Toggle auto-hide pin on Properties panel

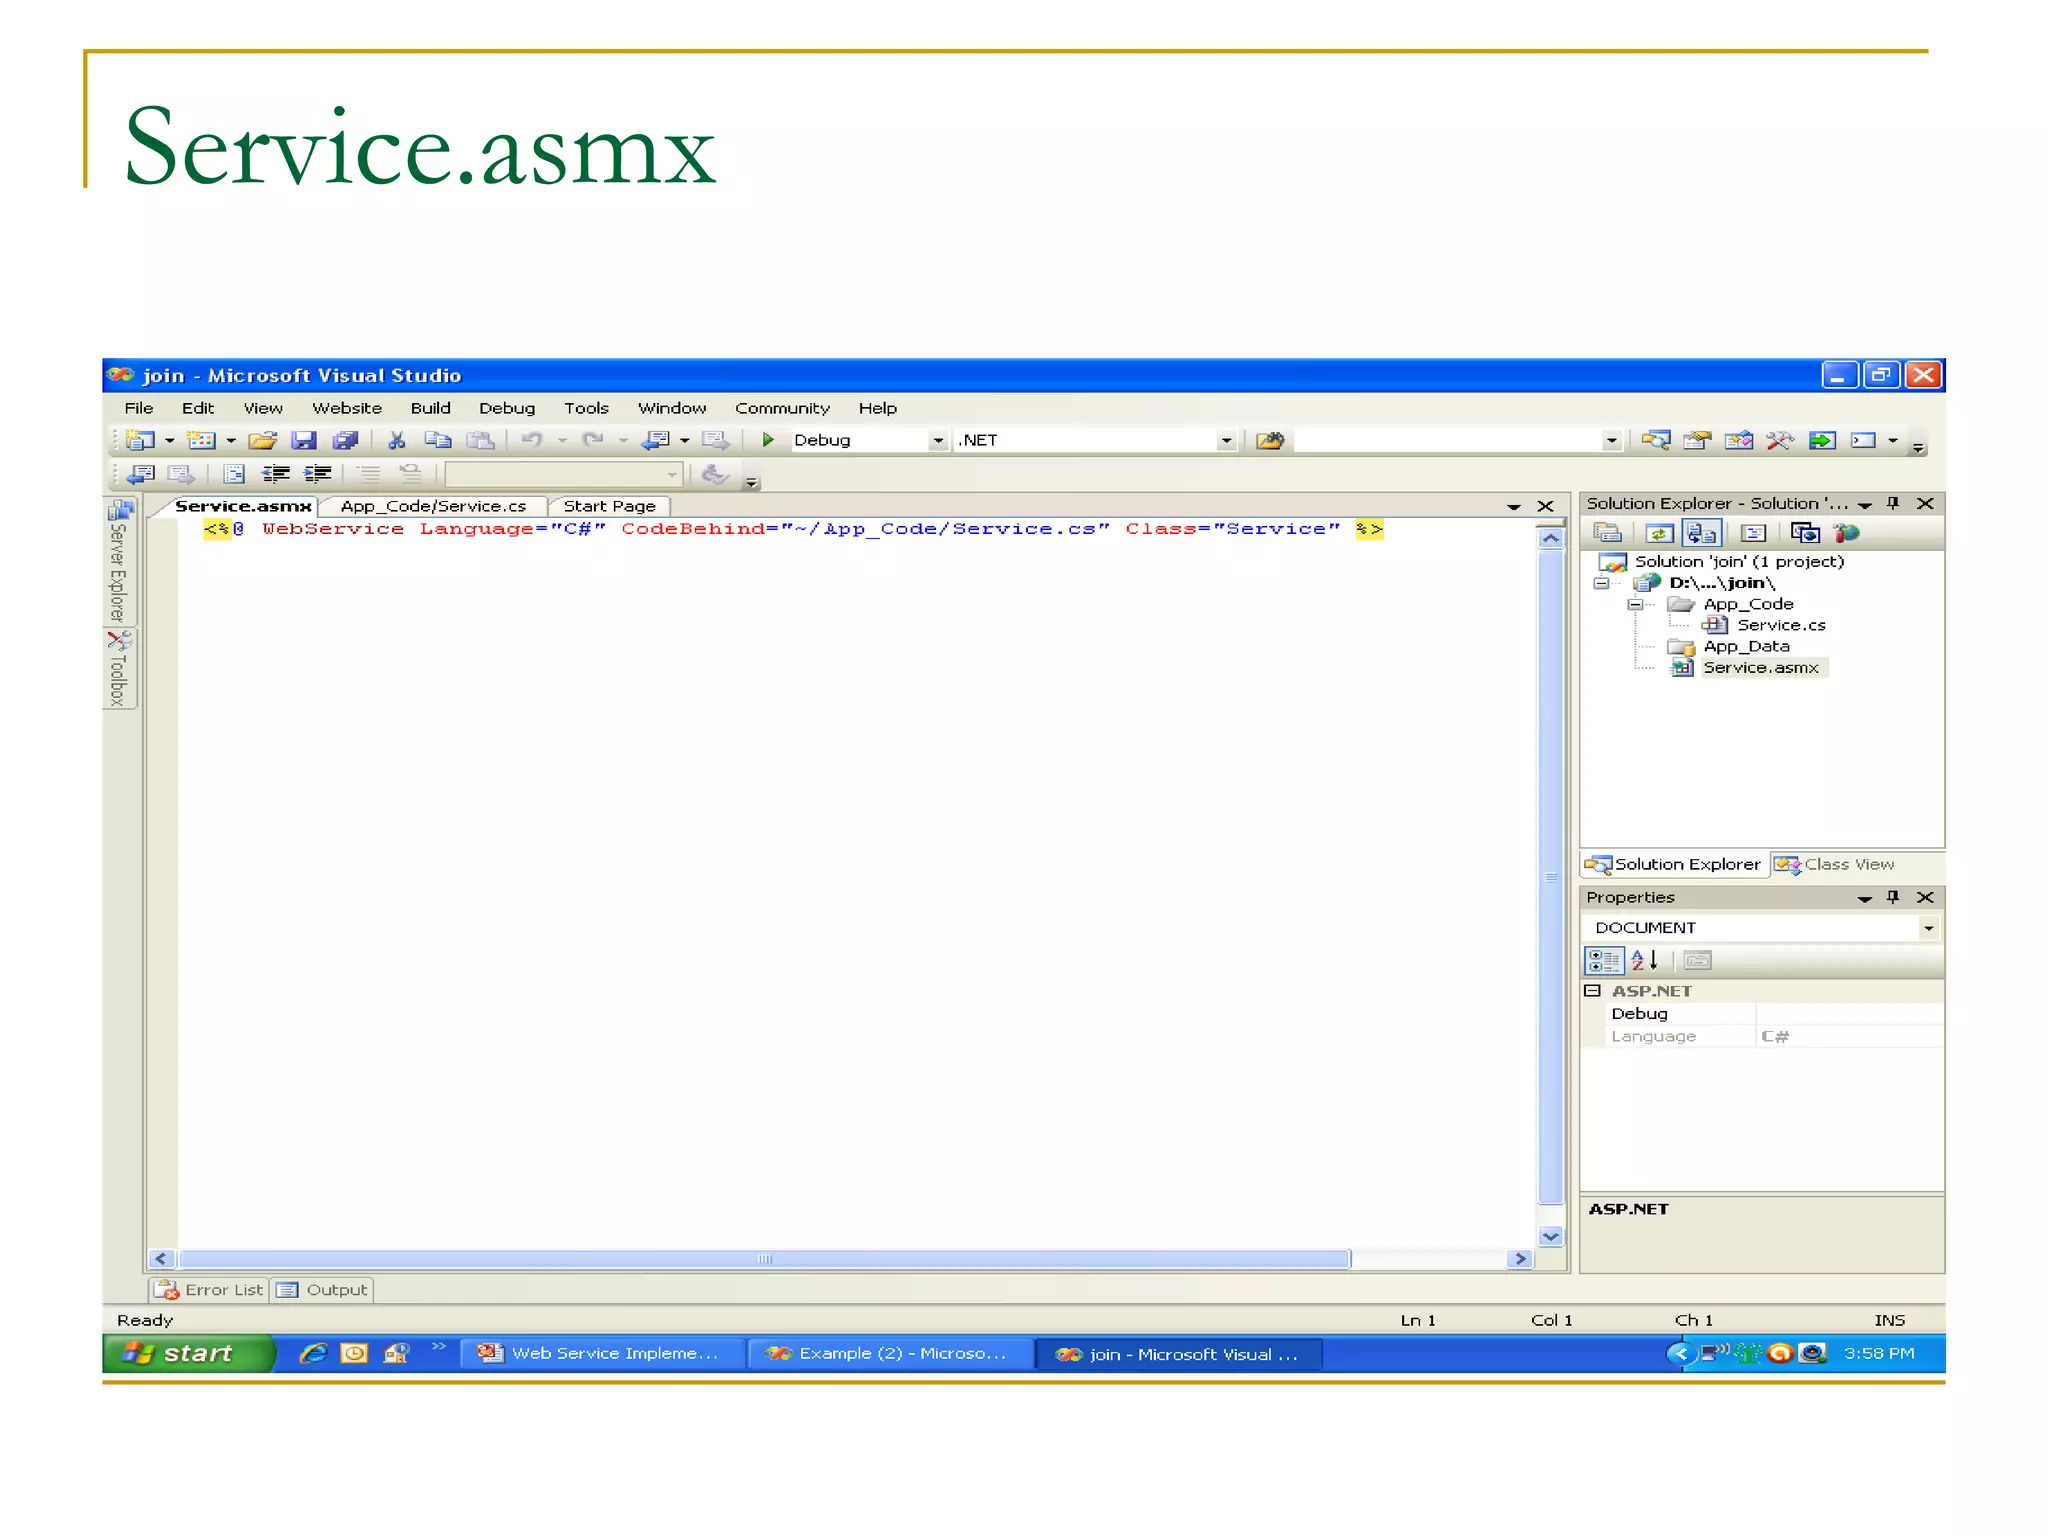[1893, 897]
